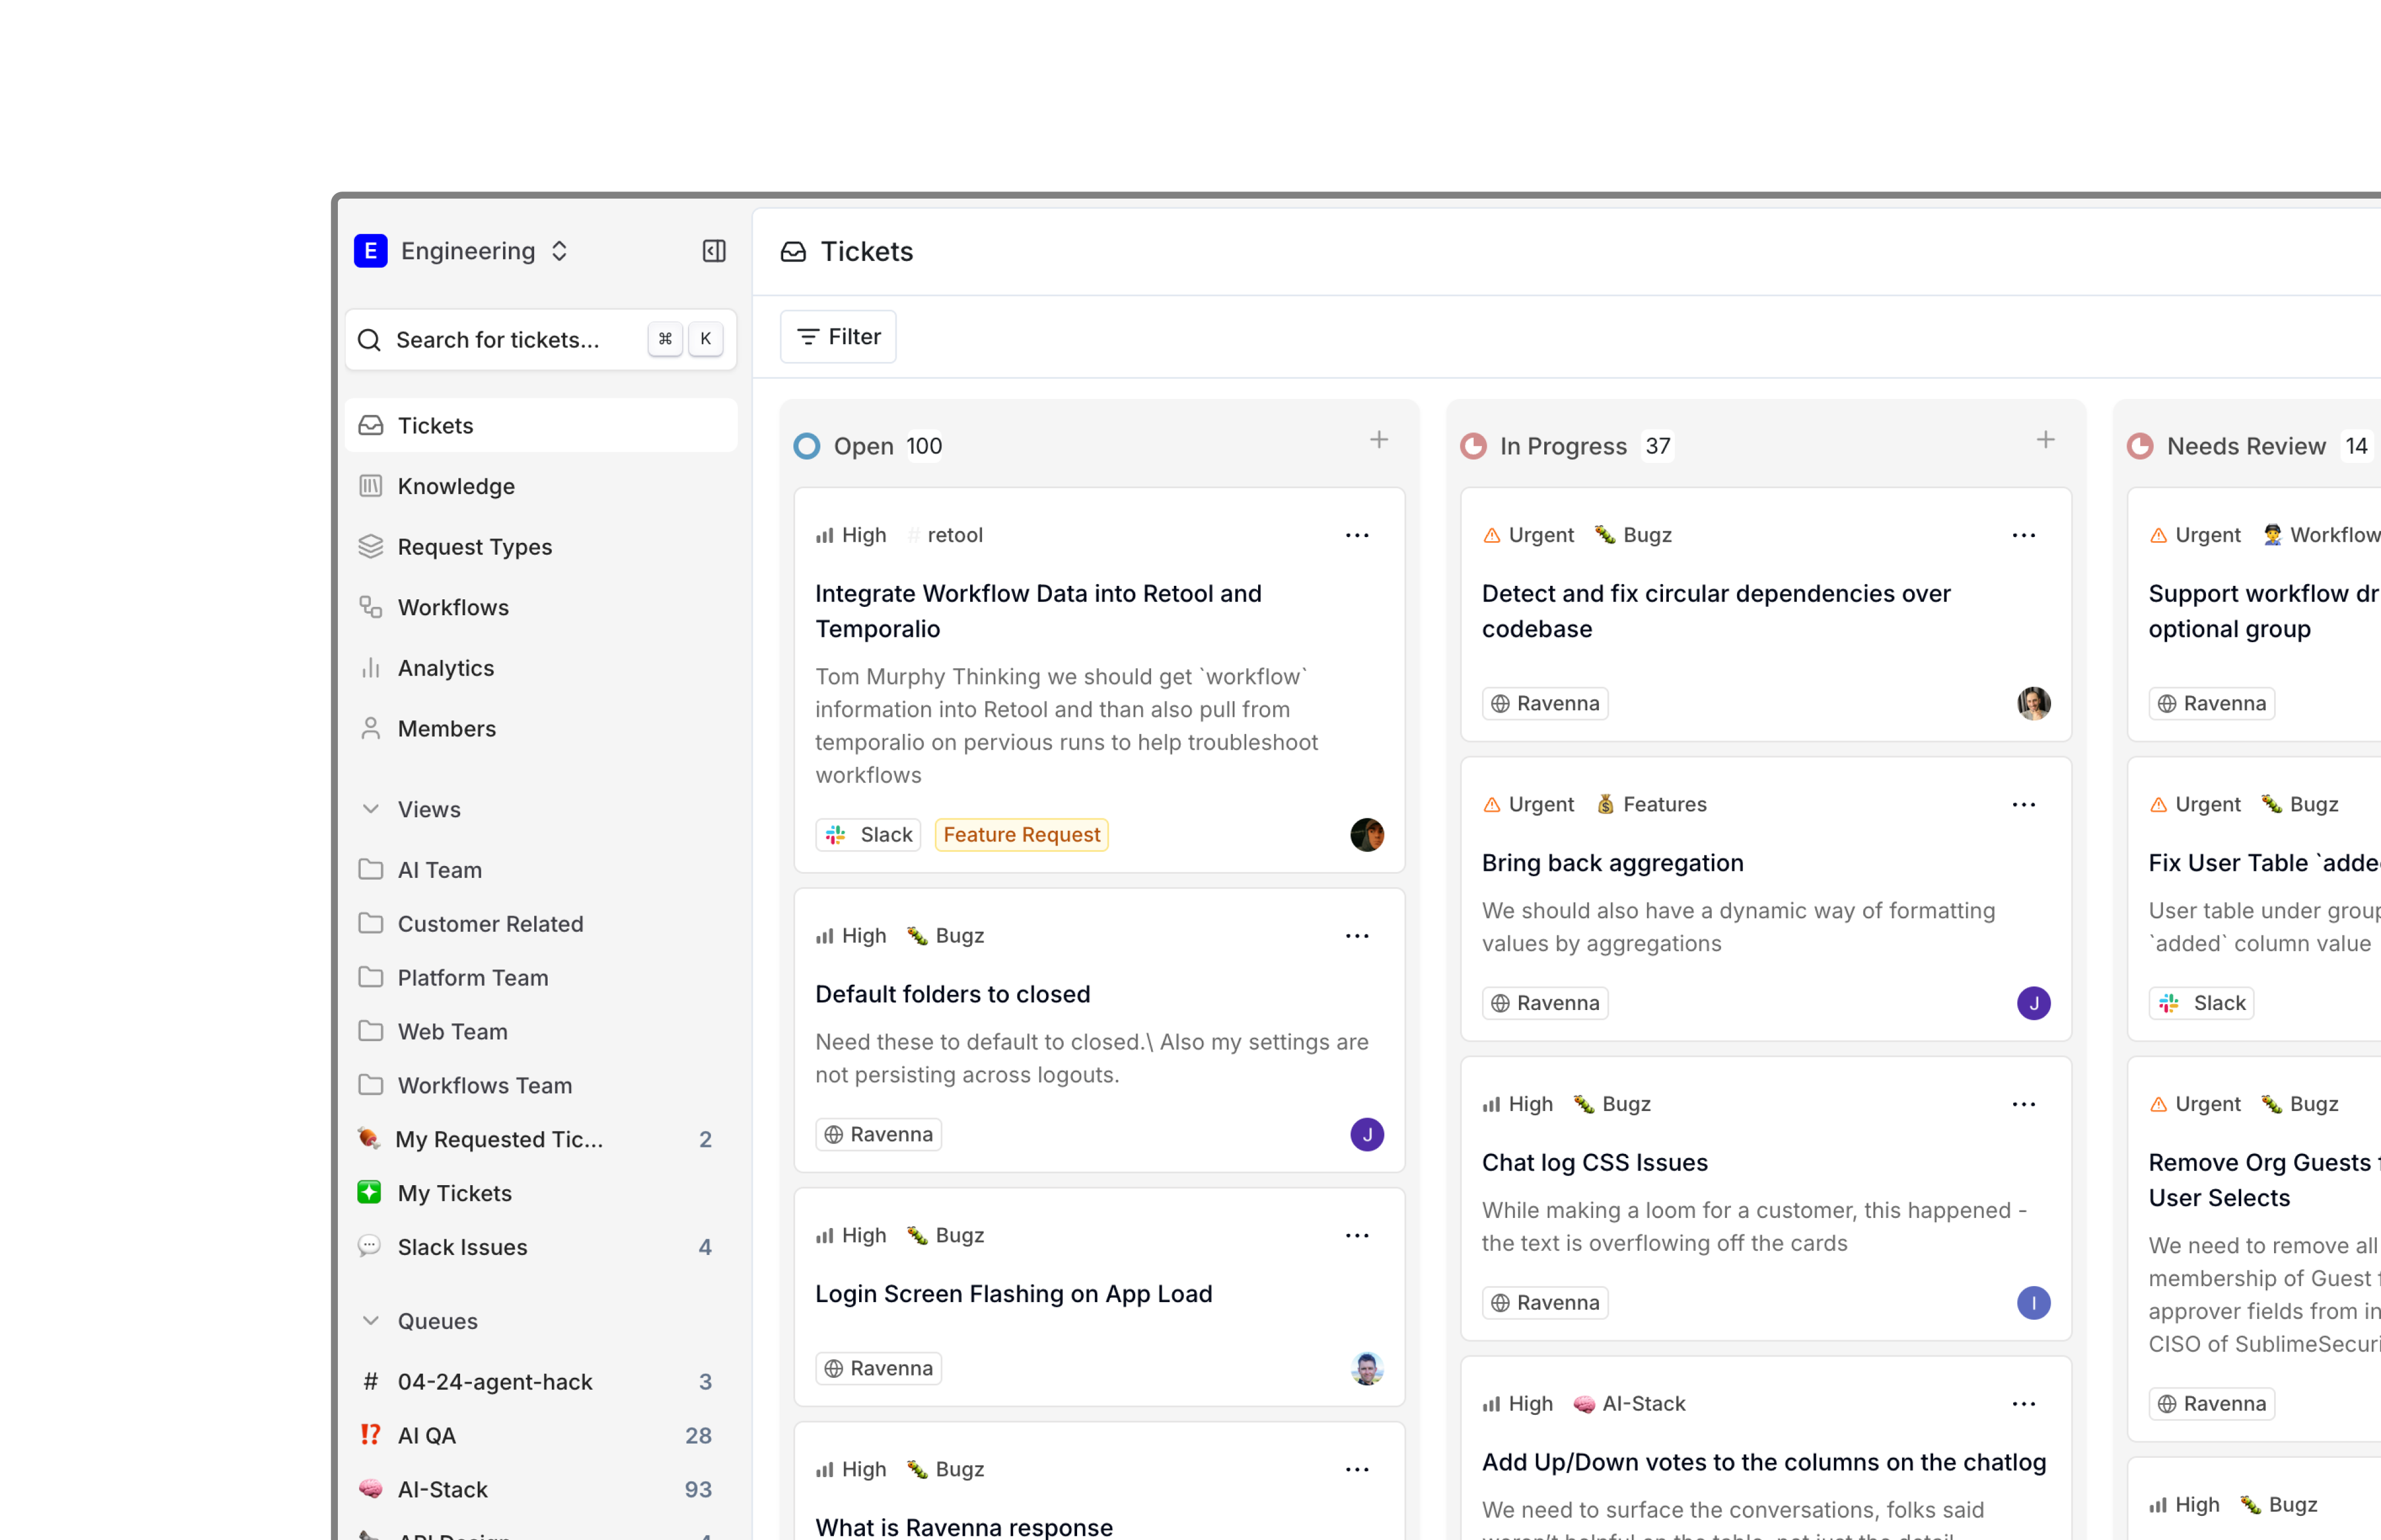The height and width of the screenshot is (1540, 2381).
Task: Collapse the Queues section chevron
Action: click(371, 1321)
